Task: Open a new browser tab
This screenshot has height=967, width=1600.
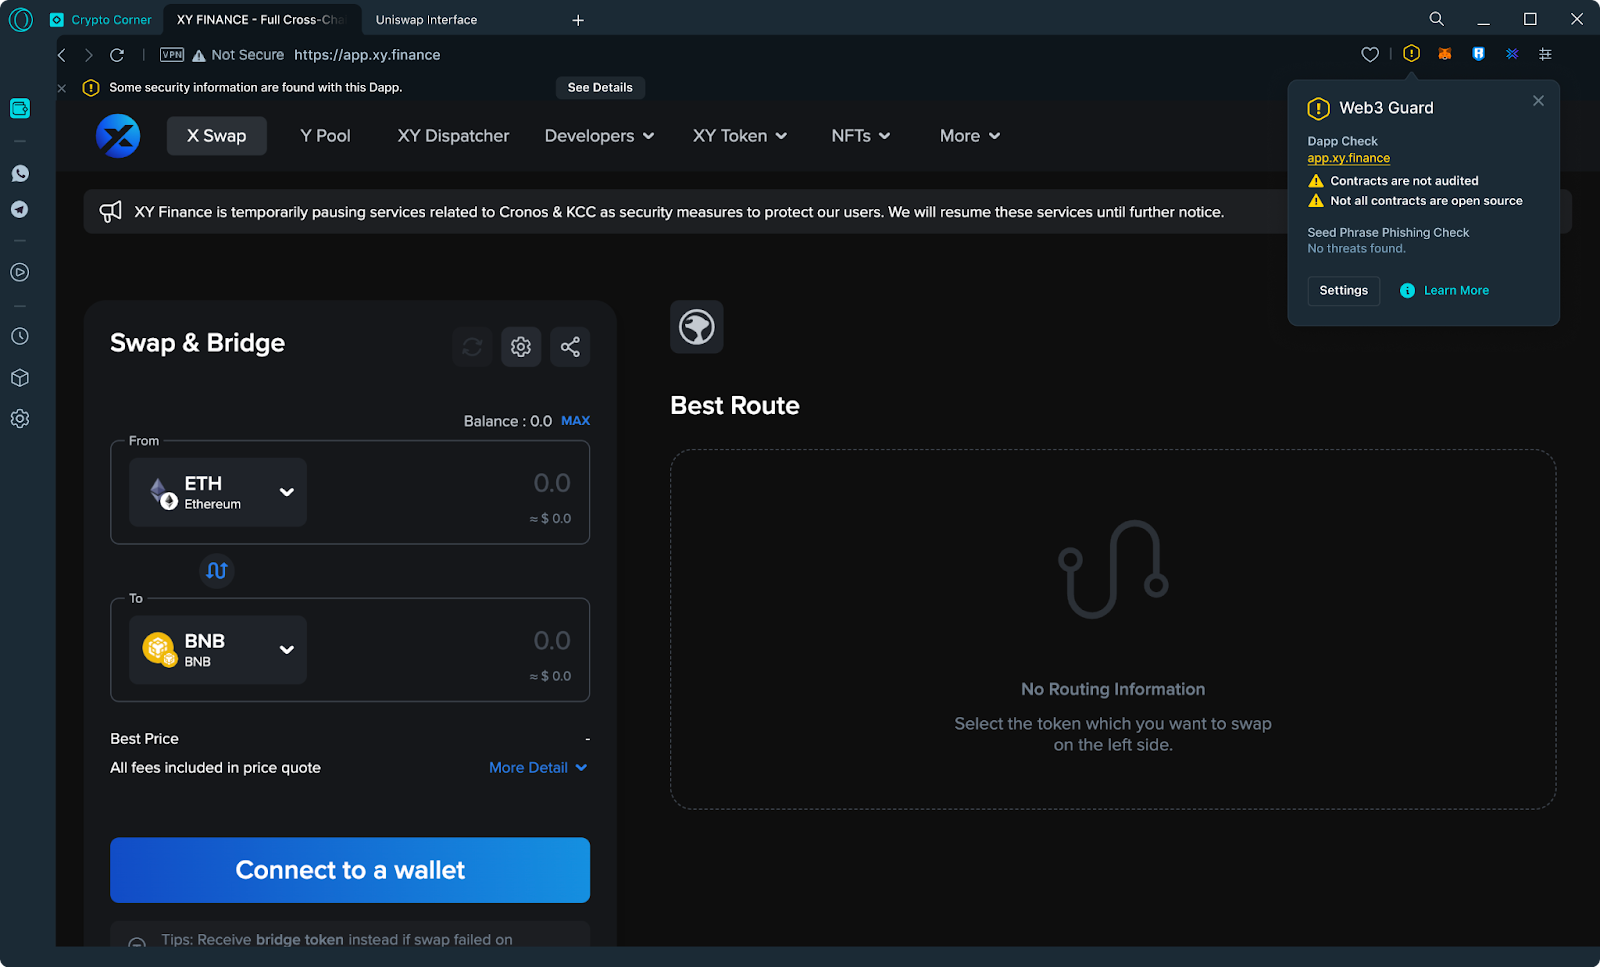Action: [x=578, y=20]
